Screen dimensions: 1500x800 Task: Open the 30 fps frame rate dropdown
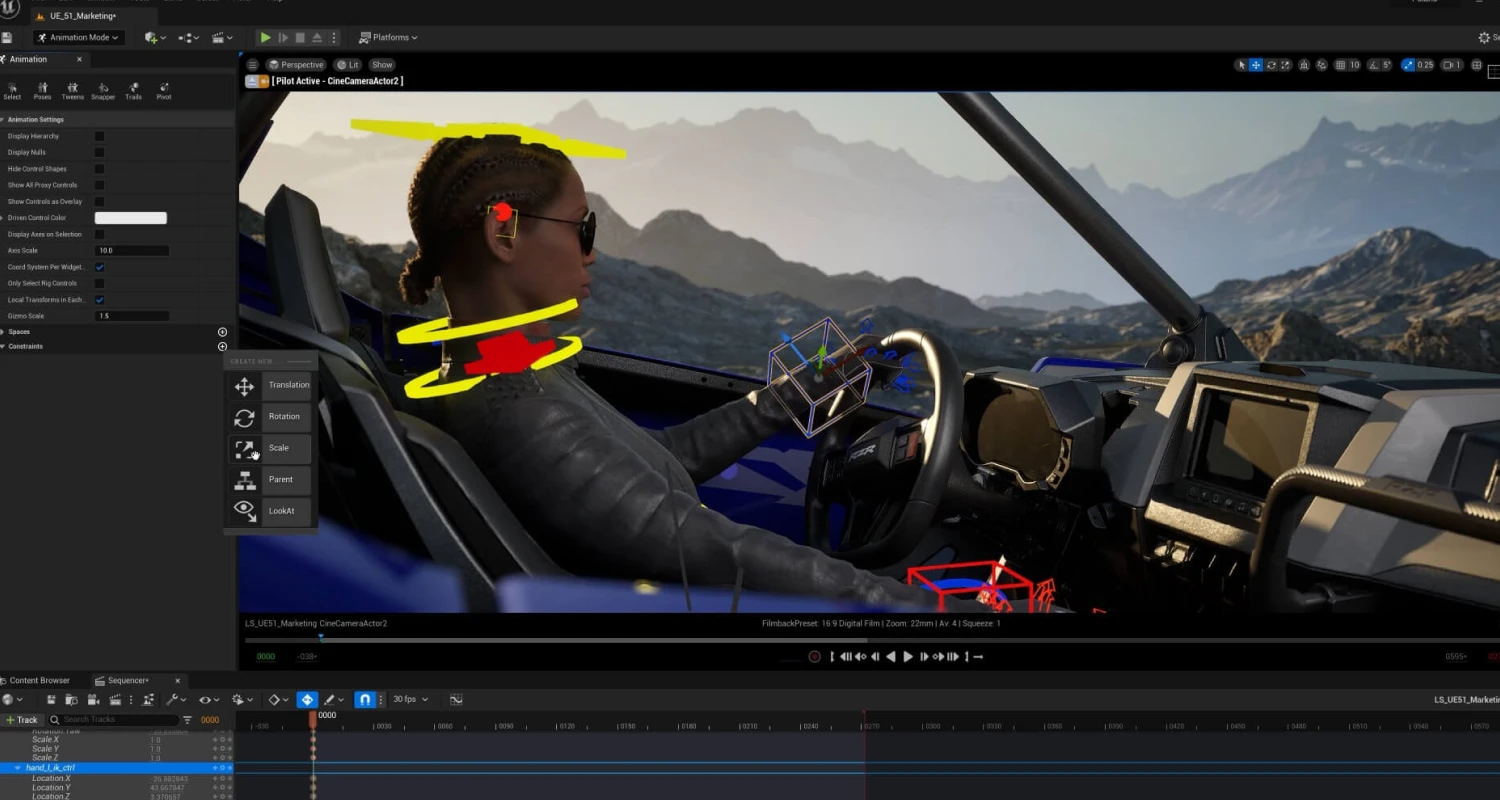[x=409, y=699]
